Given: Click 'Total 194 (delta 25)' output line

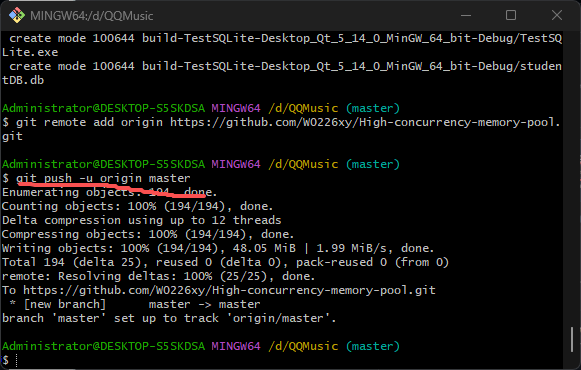Looking at the screenshot, I should coord(225,262).
